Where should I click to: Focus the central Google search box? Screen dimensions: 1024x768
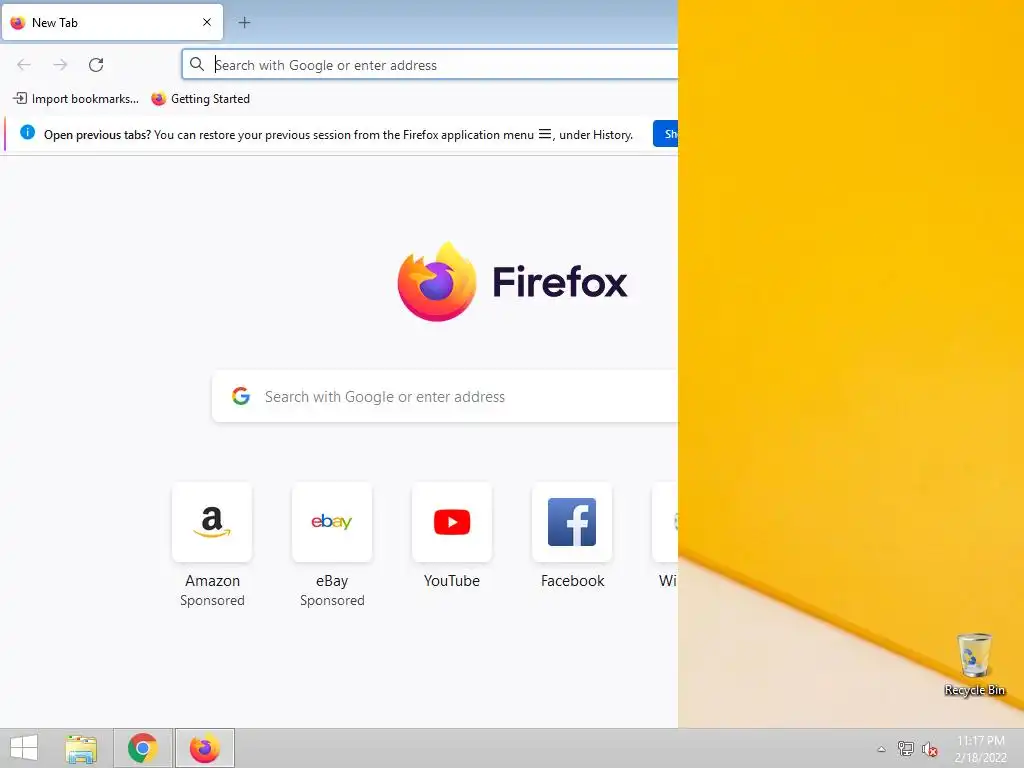click(x=445, y=396)
